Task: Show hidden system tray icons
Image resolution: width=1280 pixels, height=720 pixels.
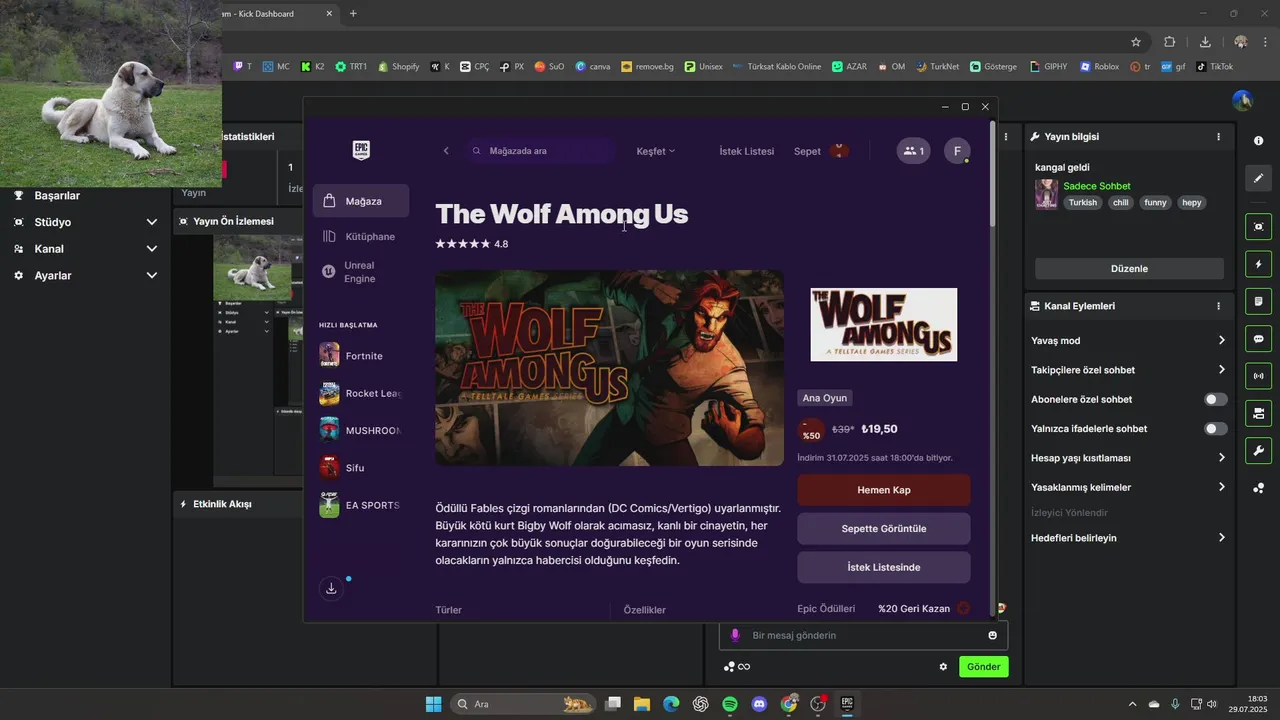Action: coord(1132,704)
